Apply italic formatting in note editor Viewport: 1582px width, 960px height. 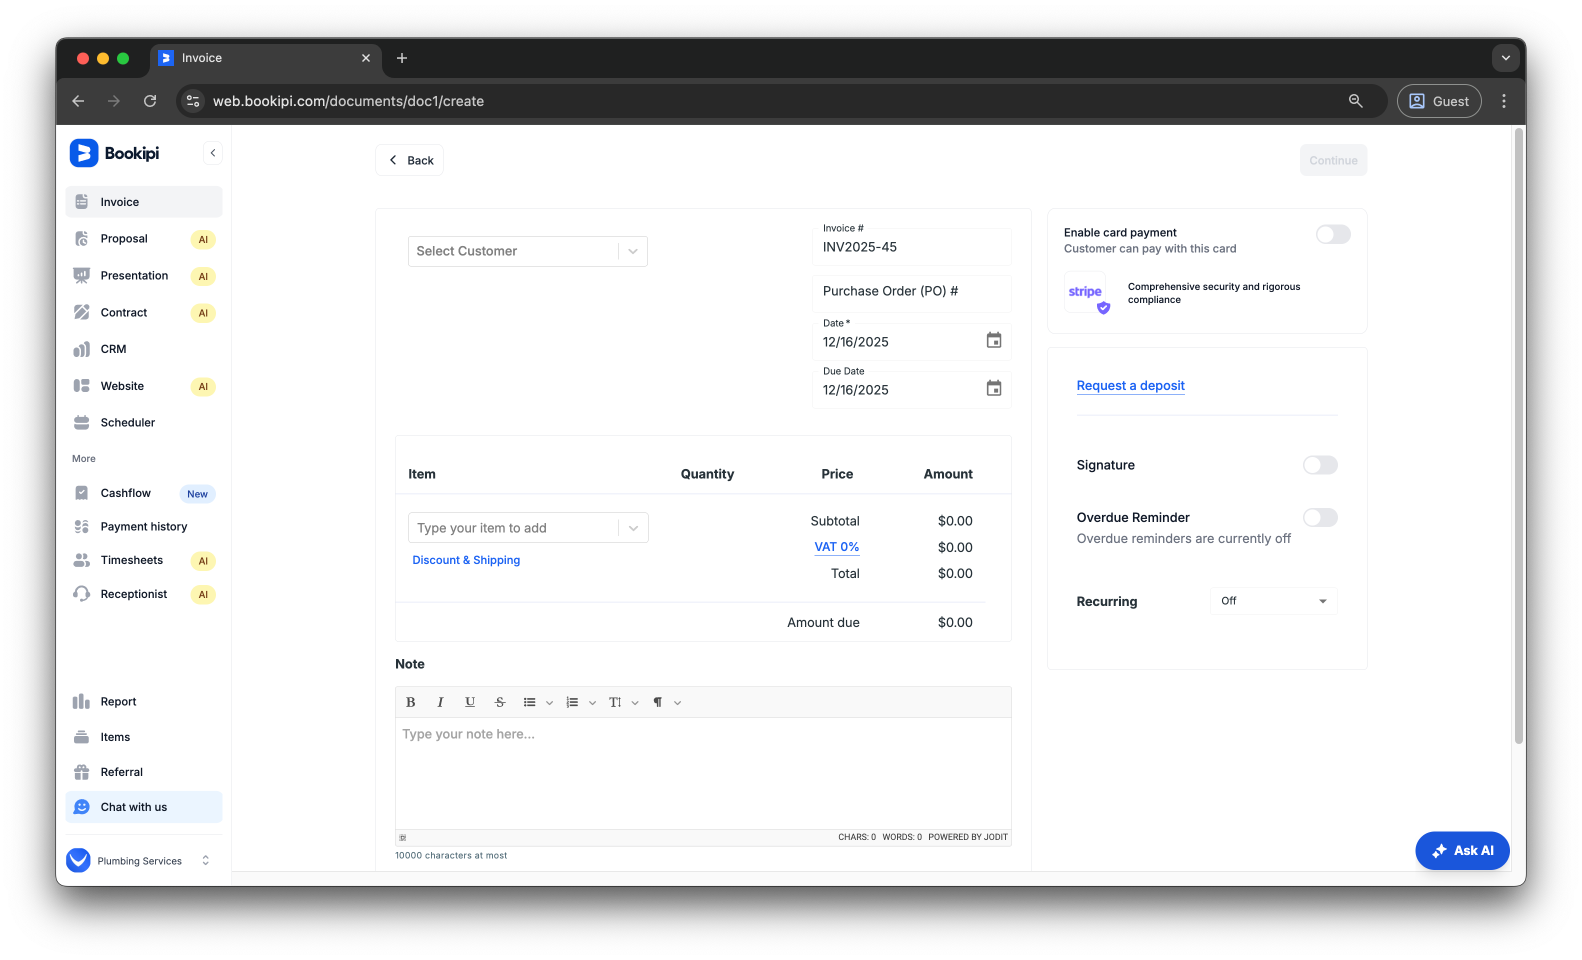tap(440, 702)
